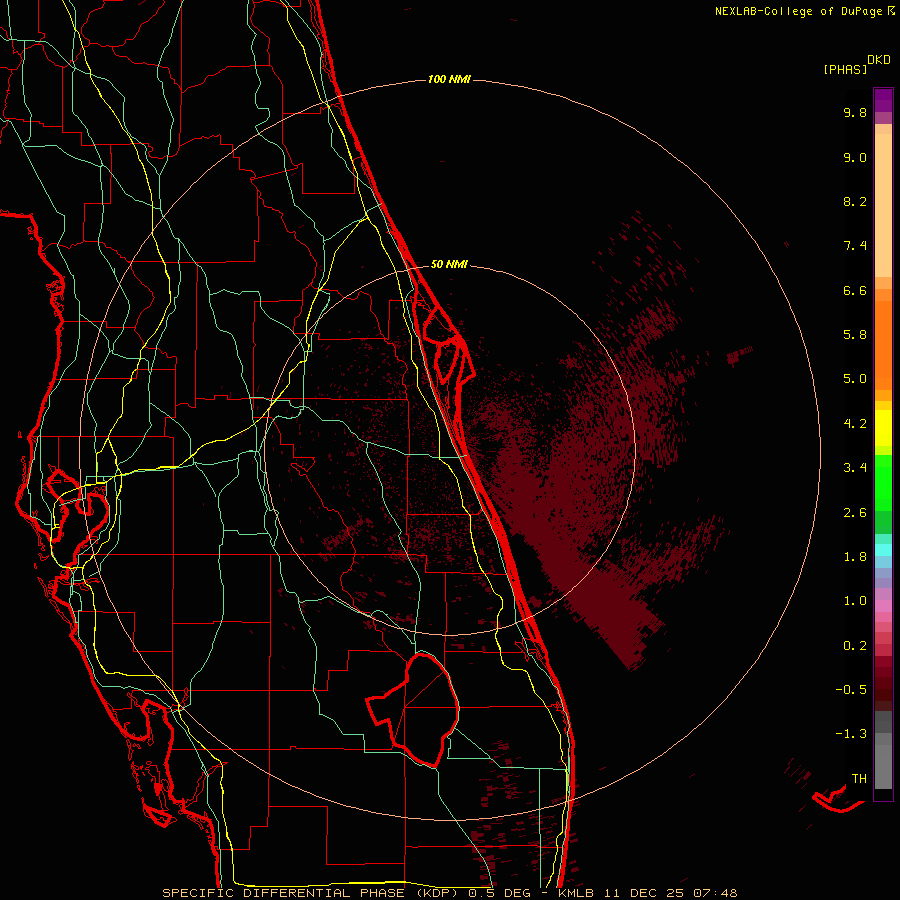900x900 pixels.
Task: Pick the cyan band on the color scale
Action: [883, 550]
